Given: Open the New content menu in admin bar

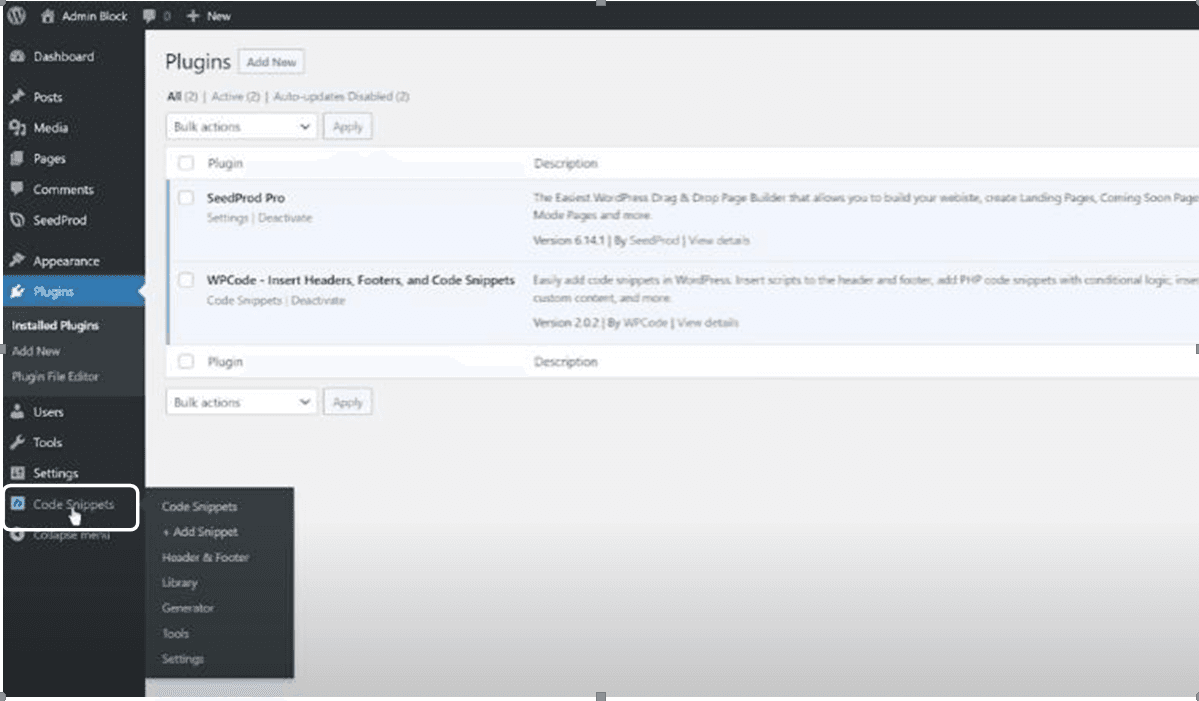Looking at the screenshot, I should tap(209, 16).
